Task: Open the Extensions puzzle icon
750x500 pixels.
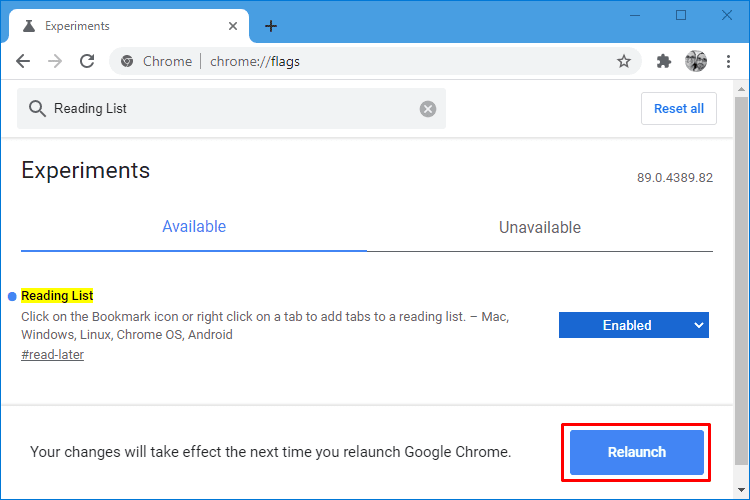Action: (663, 61)
